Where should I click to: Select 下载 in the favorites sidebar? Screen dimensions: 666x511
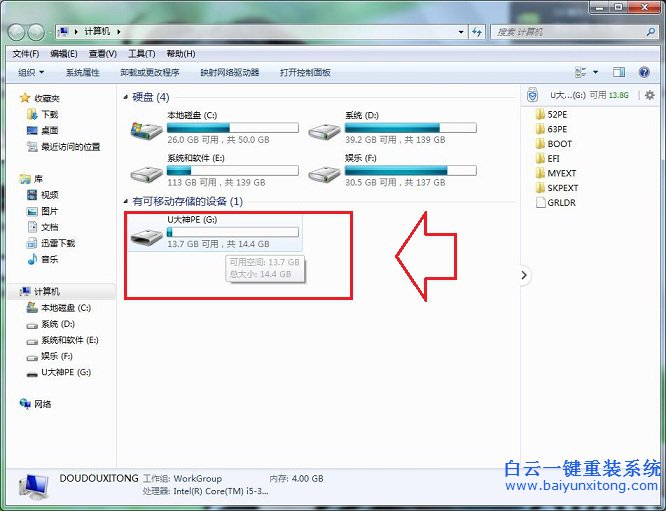(49, 115)
